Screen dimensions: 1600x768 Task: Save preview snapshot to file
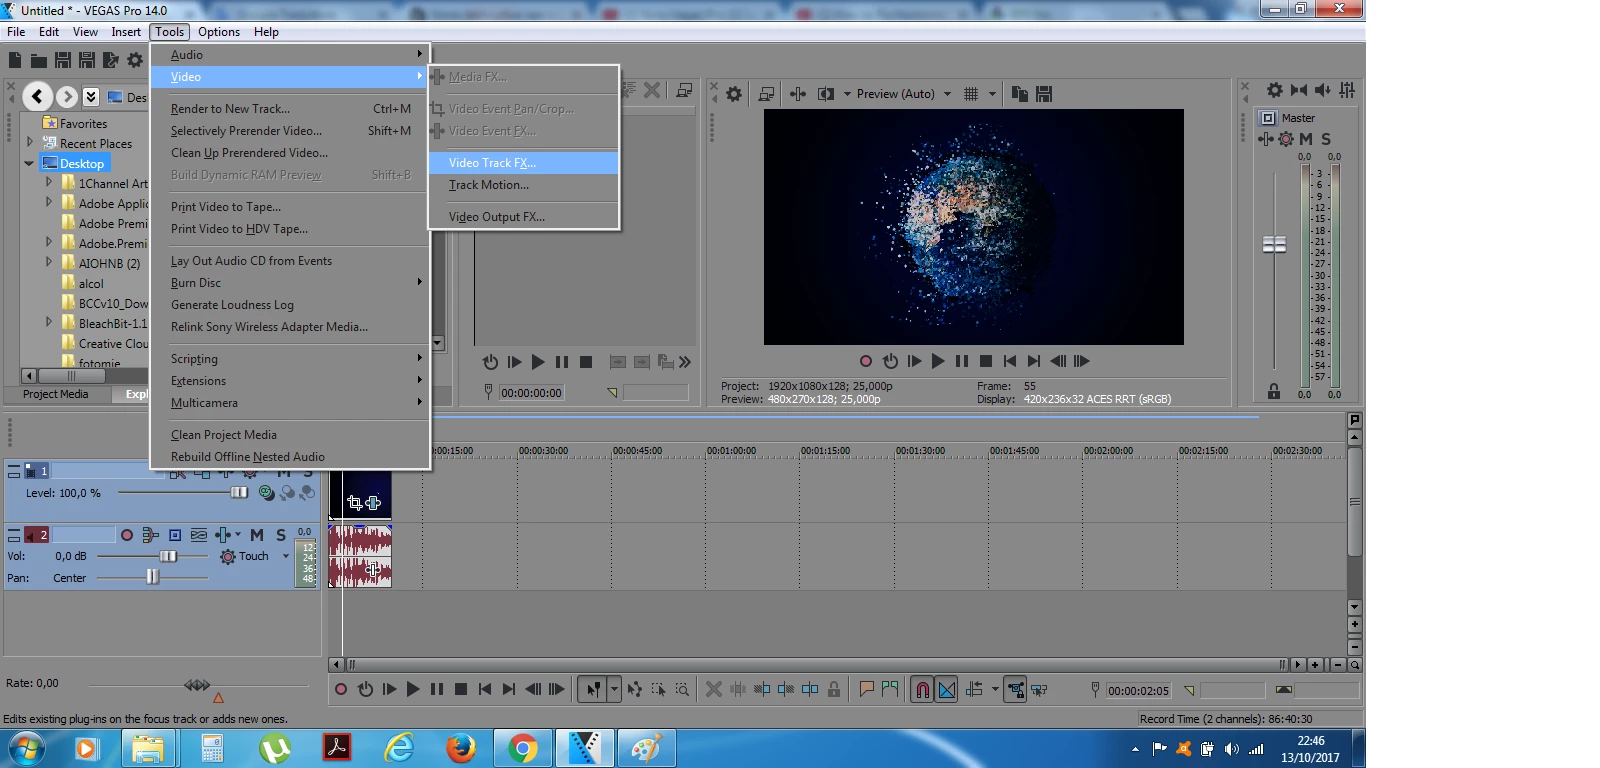point(1044,94)
